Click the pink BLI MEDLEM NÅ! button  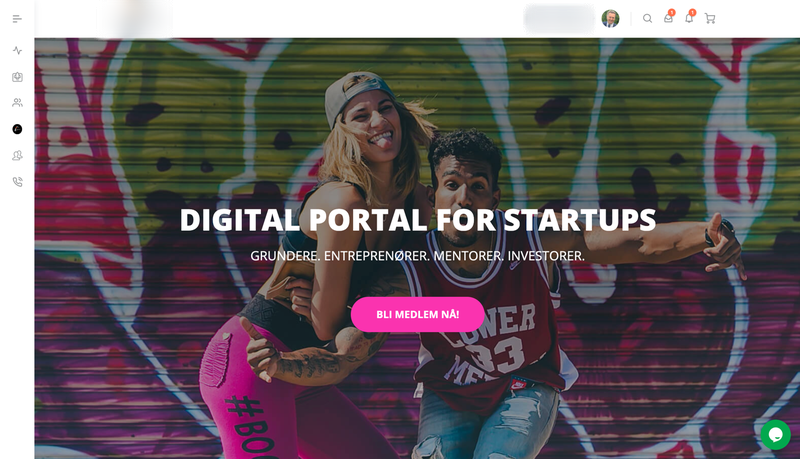tap(417, 314)
